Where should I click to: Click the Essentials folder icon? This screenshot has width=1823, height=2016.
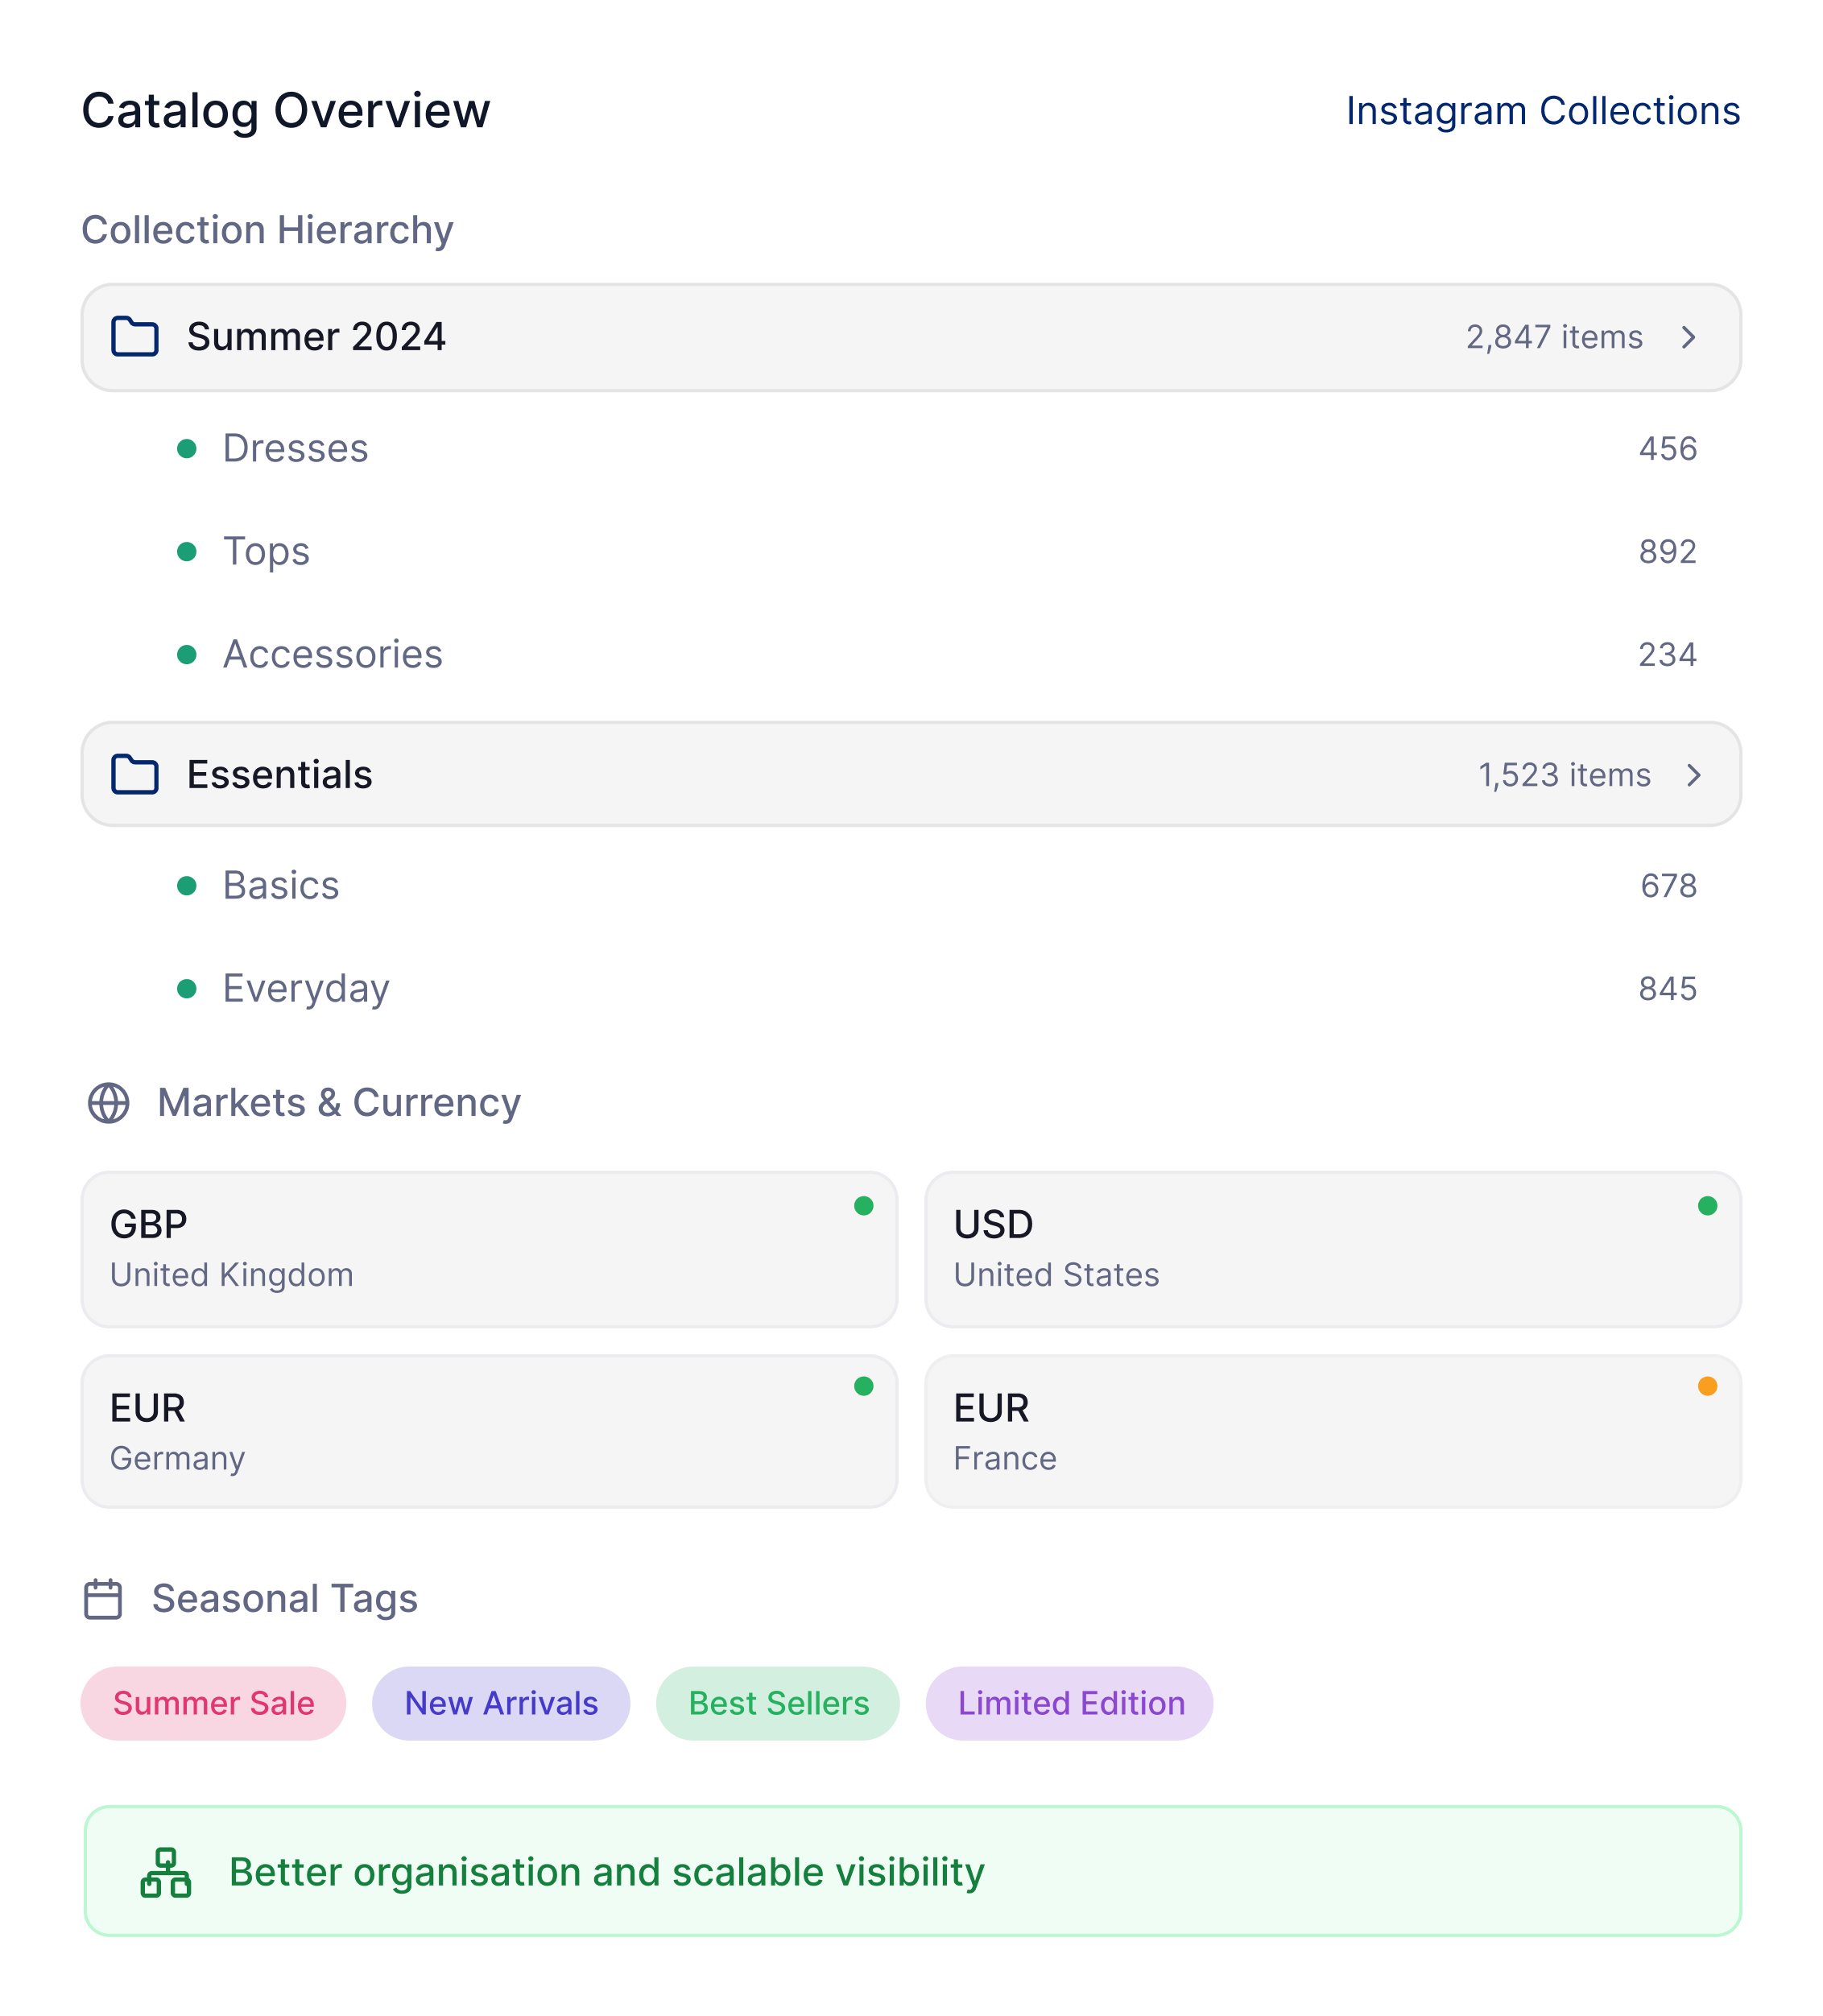coord(135,775)
